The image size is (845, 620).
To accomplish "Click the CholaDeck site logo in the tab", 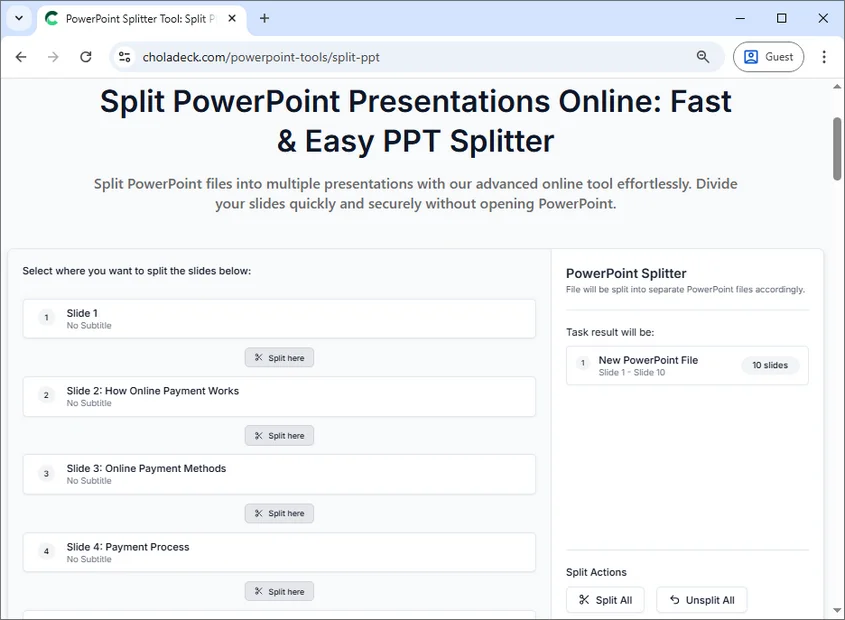I will tap(50, 18).
